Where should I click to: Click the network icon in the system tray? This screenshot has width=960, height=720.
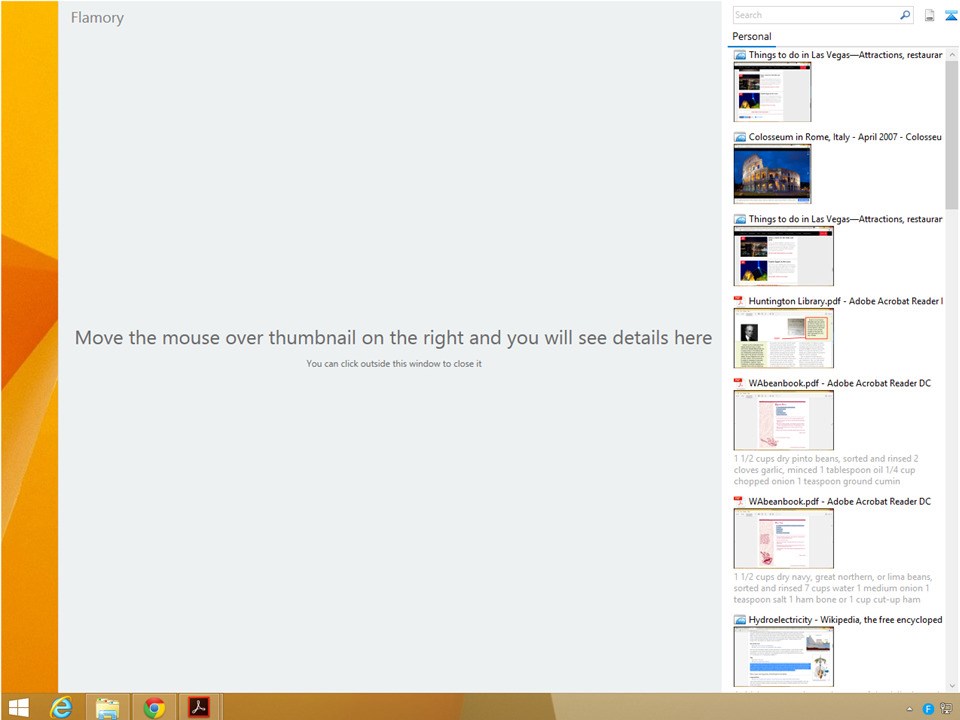tap(945, 708)
